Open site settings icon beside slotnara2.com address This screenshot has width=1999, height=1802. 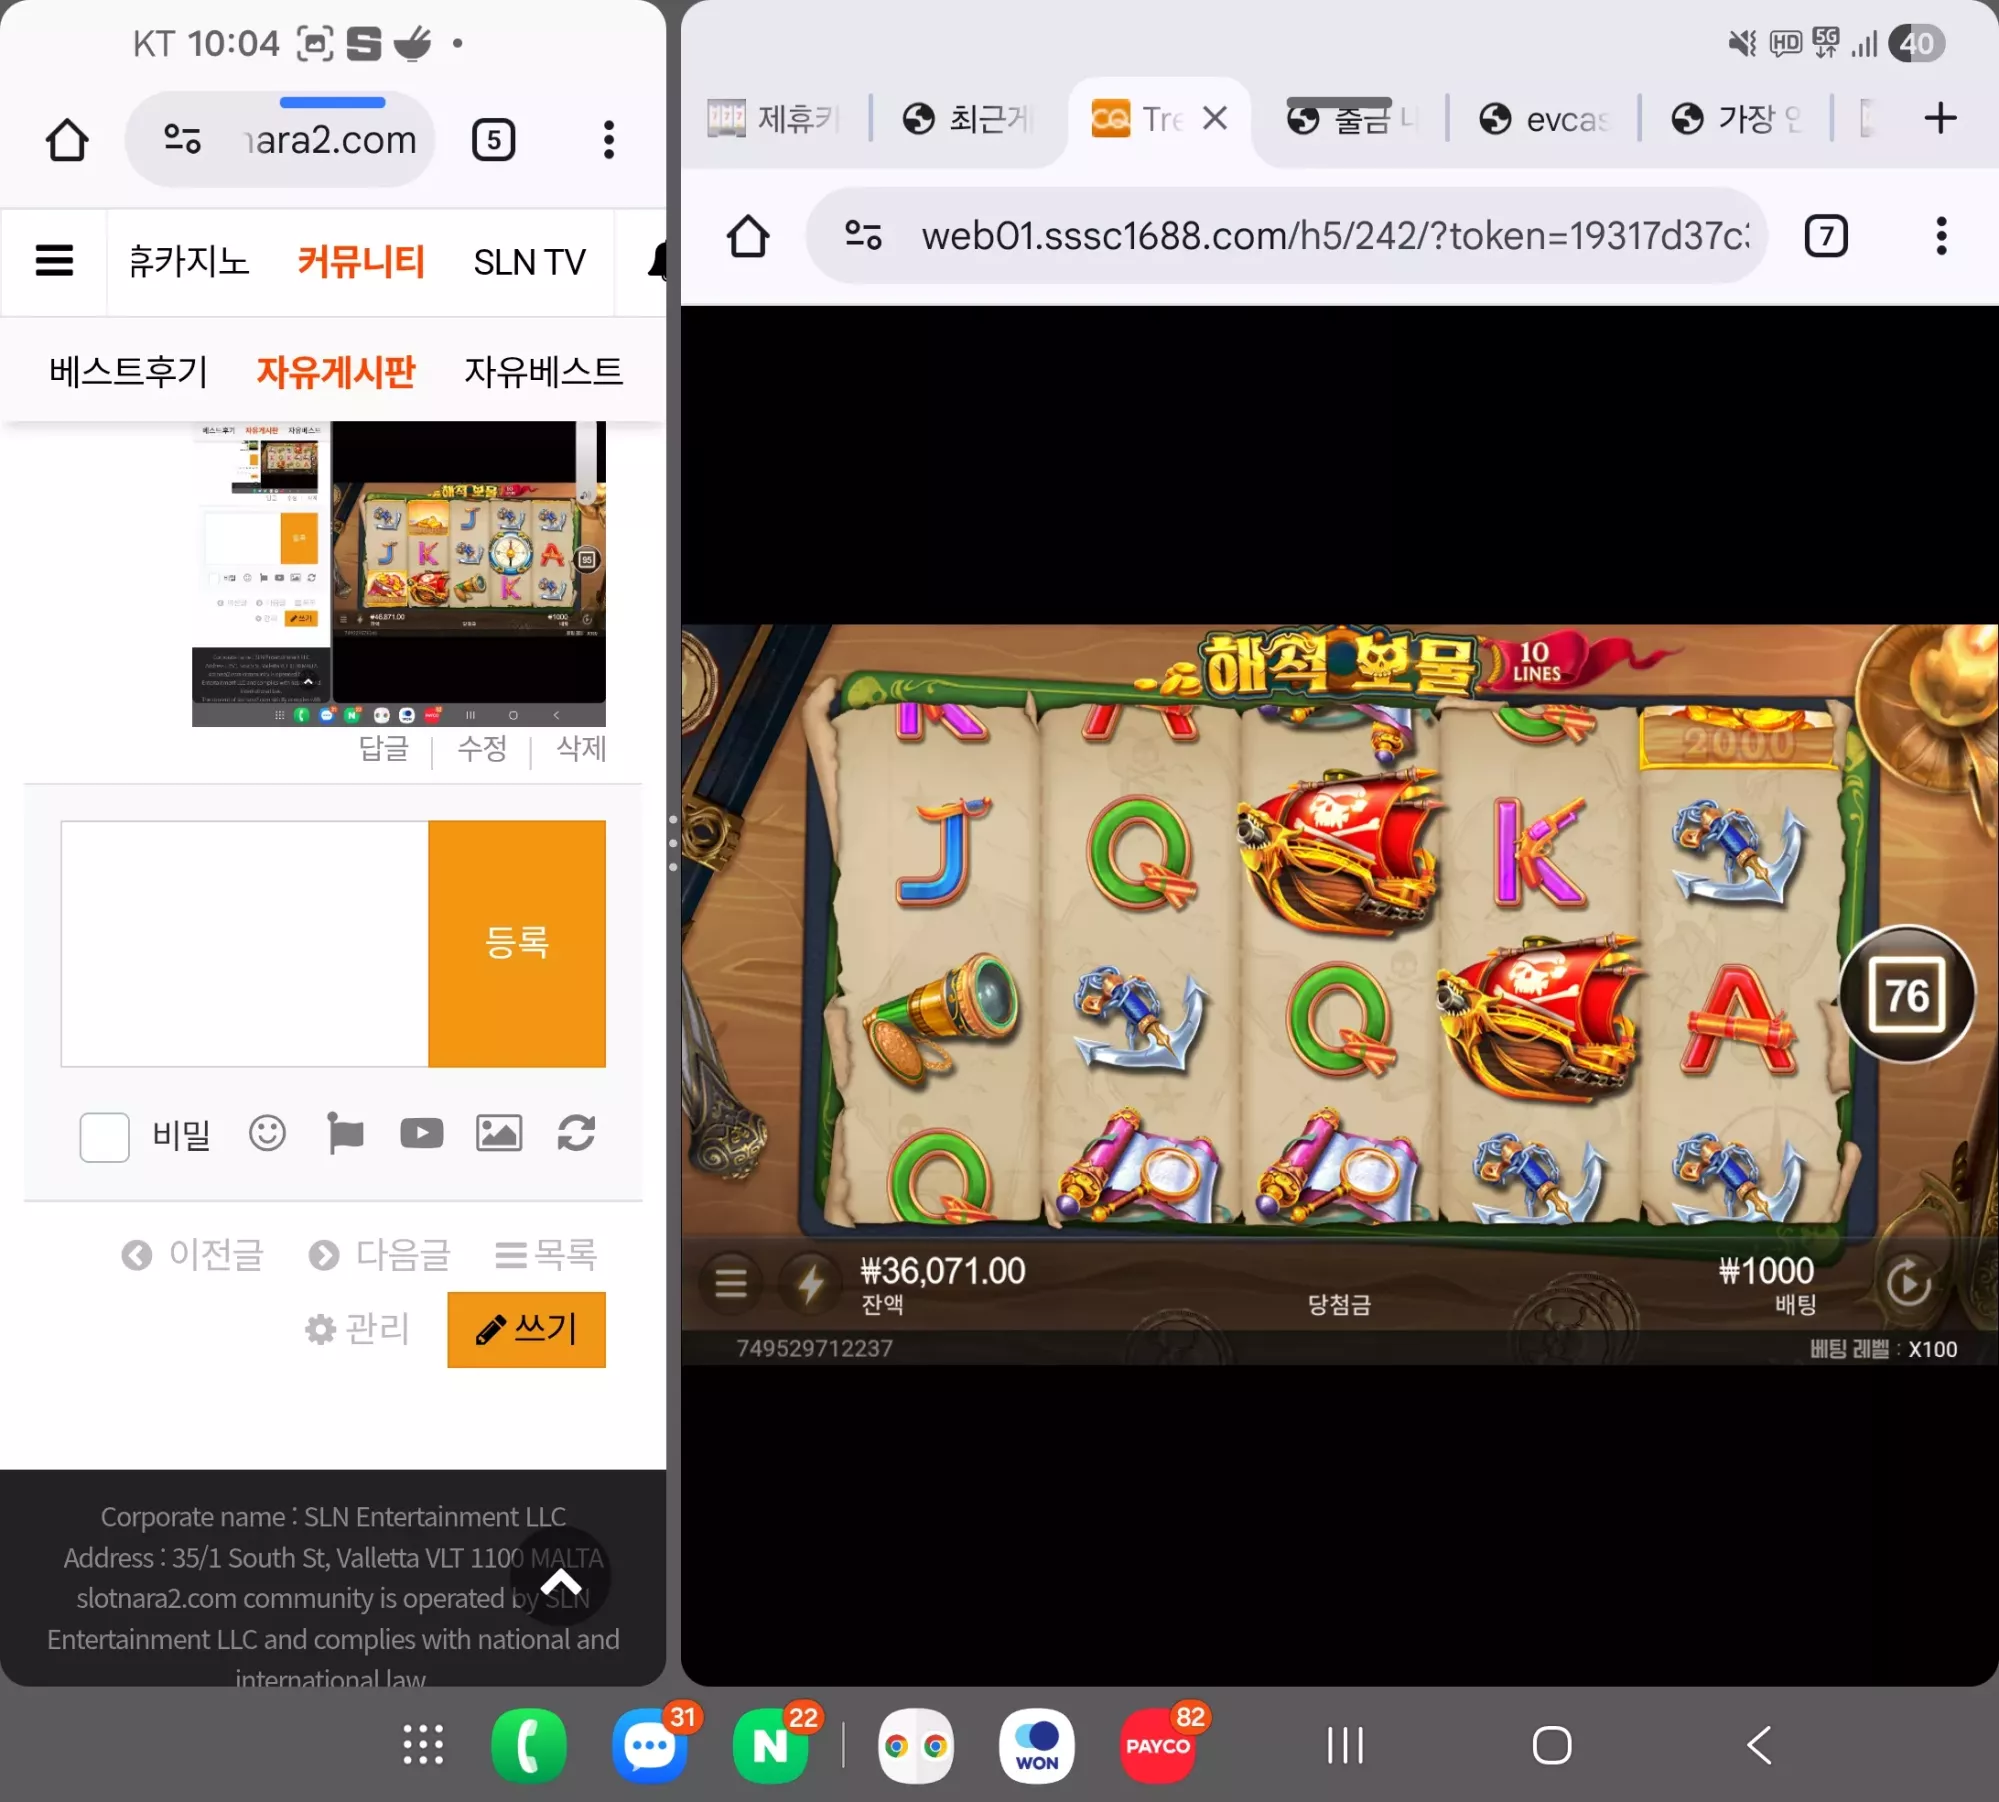tap(182, 139)
